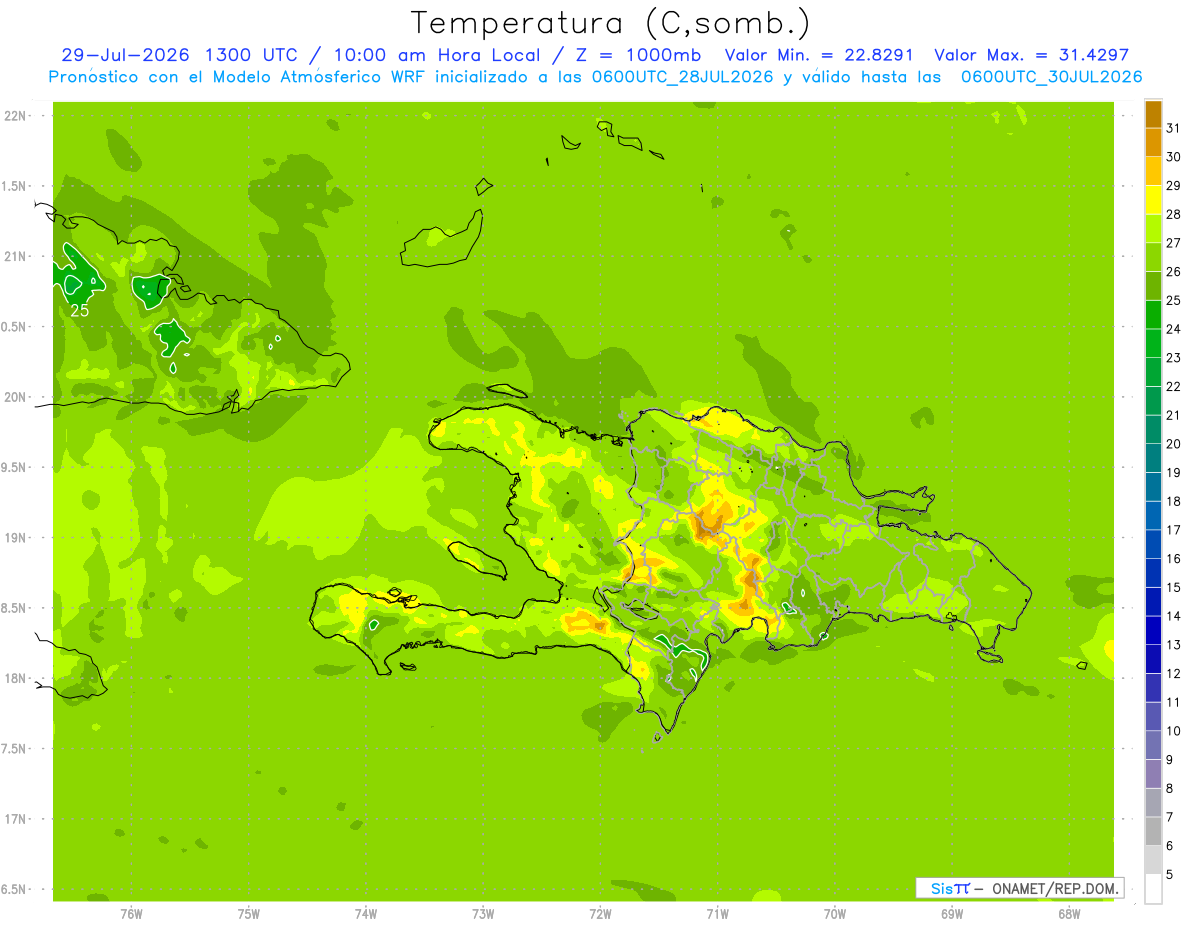Click the "74W" longitude axis label

click(366, 914)
